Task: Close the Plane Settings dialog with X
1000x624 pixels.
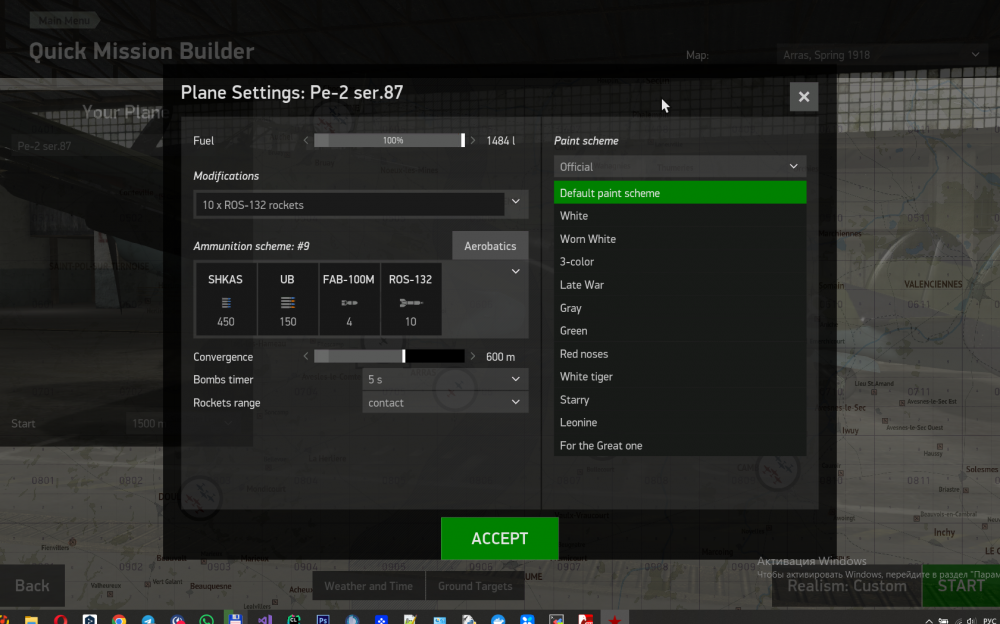Action: (x=804, y=97)
